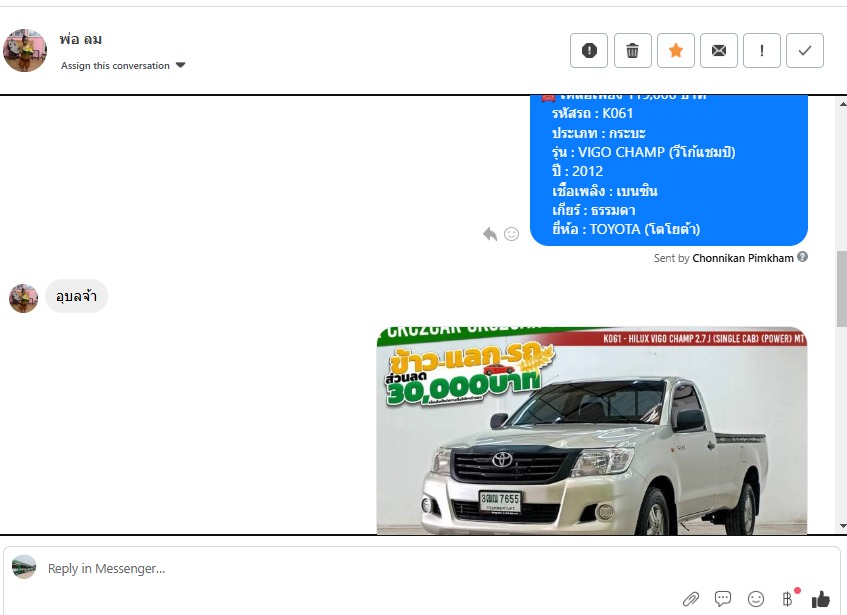Click the chat scrollbar thumb
This screenshot has width=847, height=615.
842,289
